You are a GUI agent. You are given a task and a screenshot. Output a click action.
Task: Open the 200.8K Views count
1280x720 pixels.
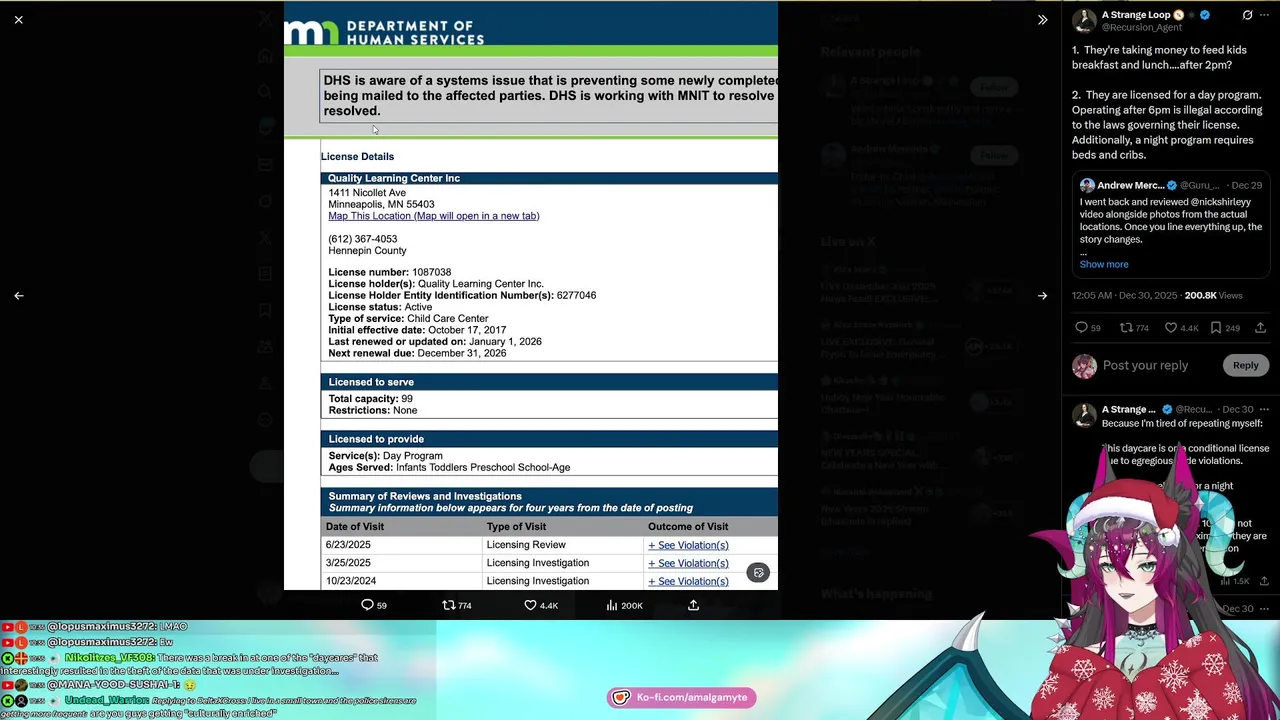(x=1213, y=296)
